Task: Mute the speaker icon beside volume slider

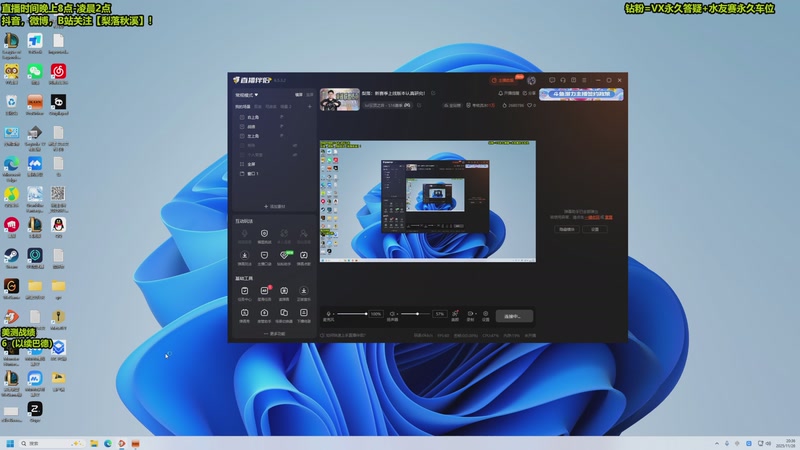Action: (x=392, y=314)
